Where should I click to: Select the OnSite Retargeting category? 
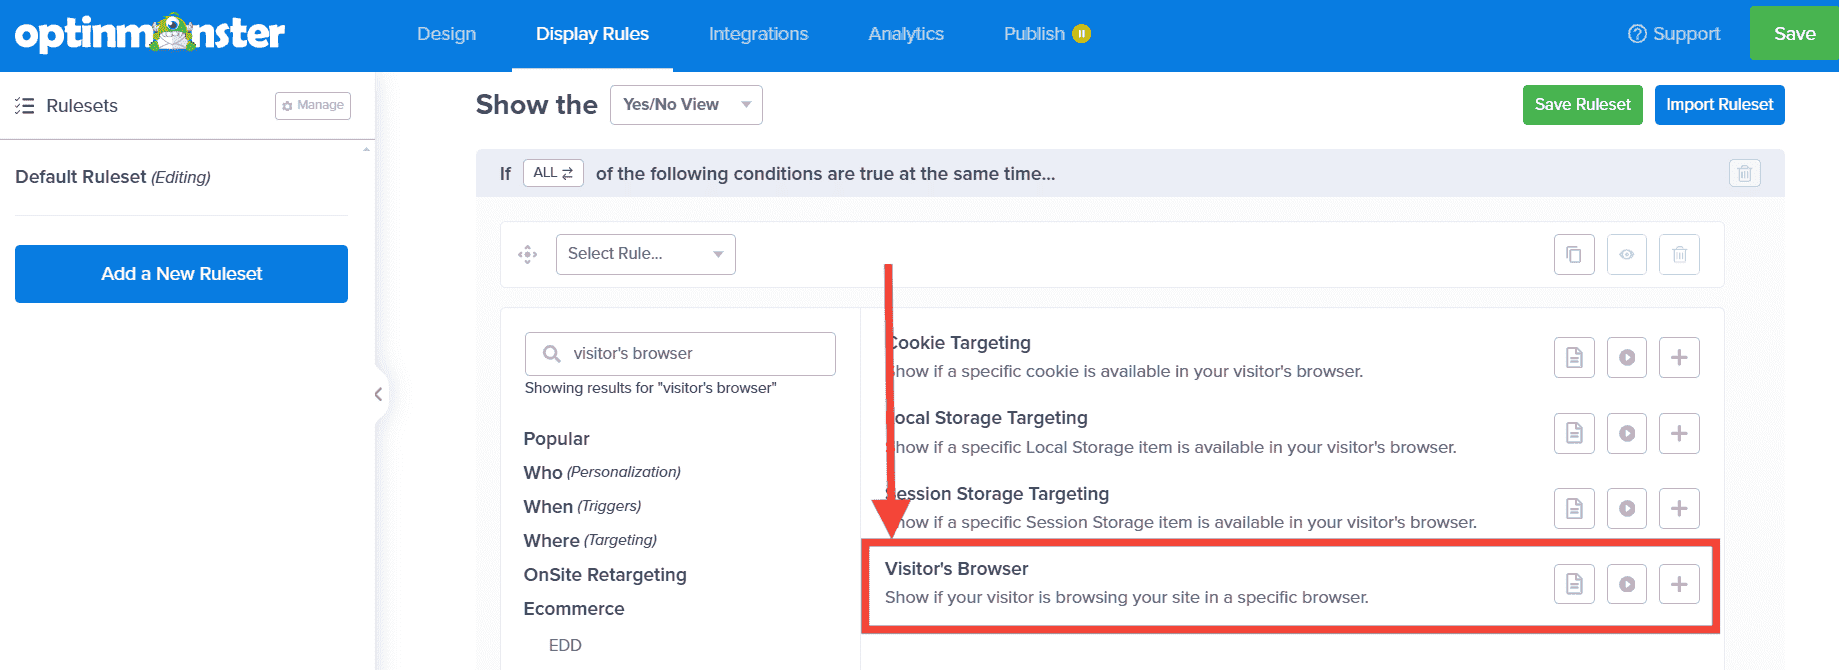pyautogui.click(x=605, y=575)
